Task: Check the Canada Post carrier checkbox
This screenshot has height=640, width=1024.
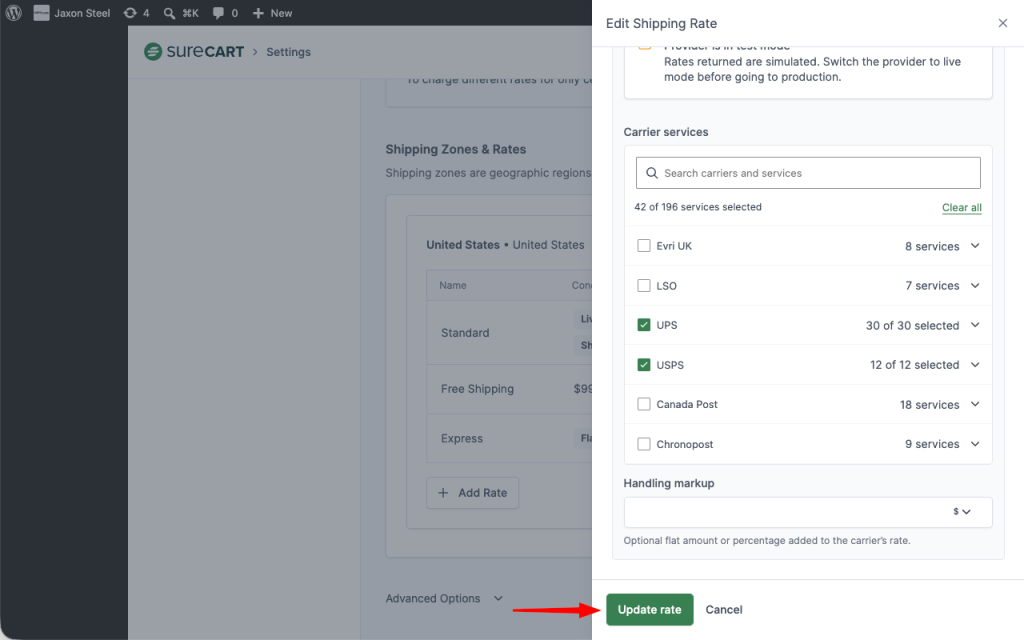Action: click(644, 404)
